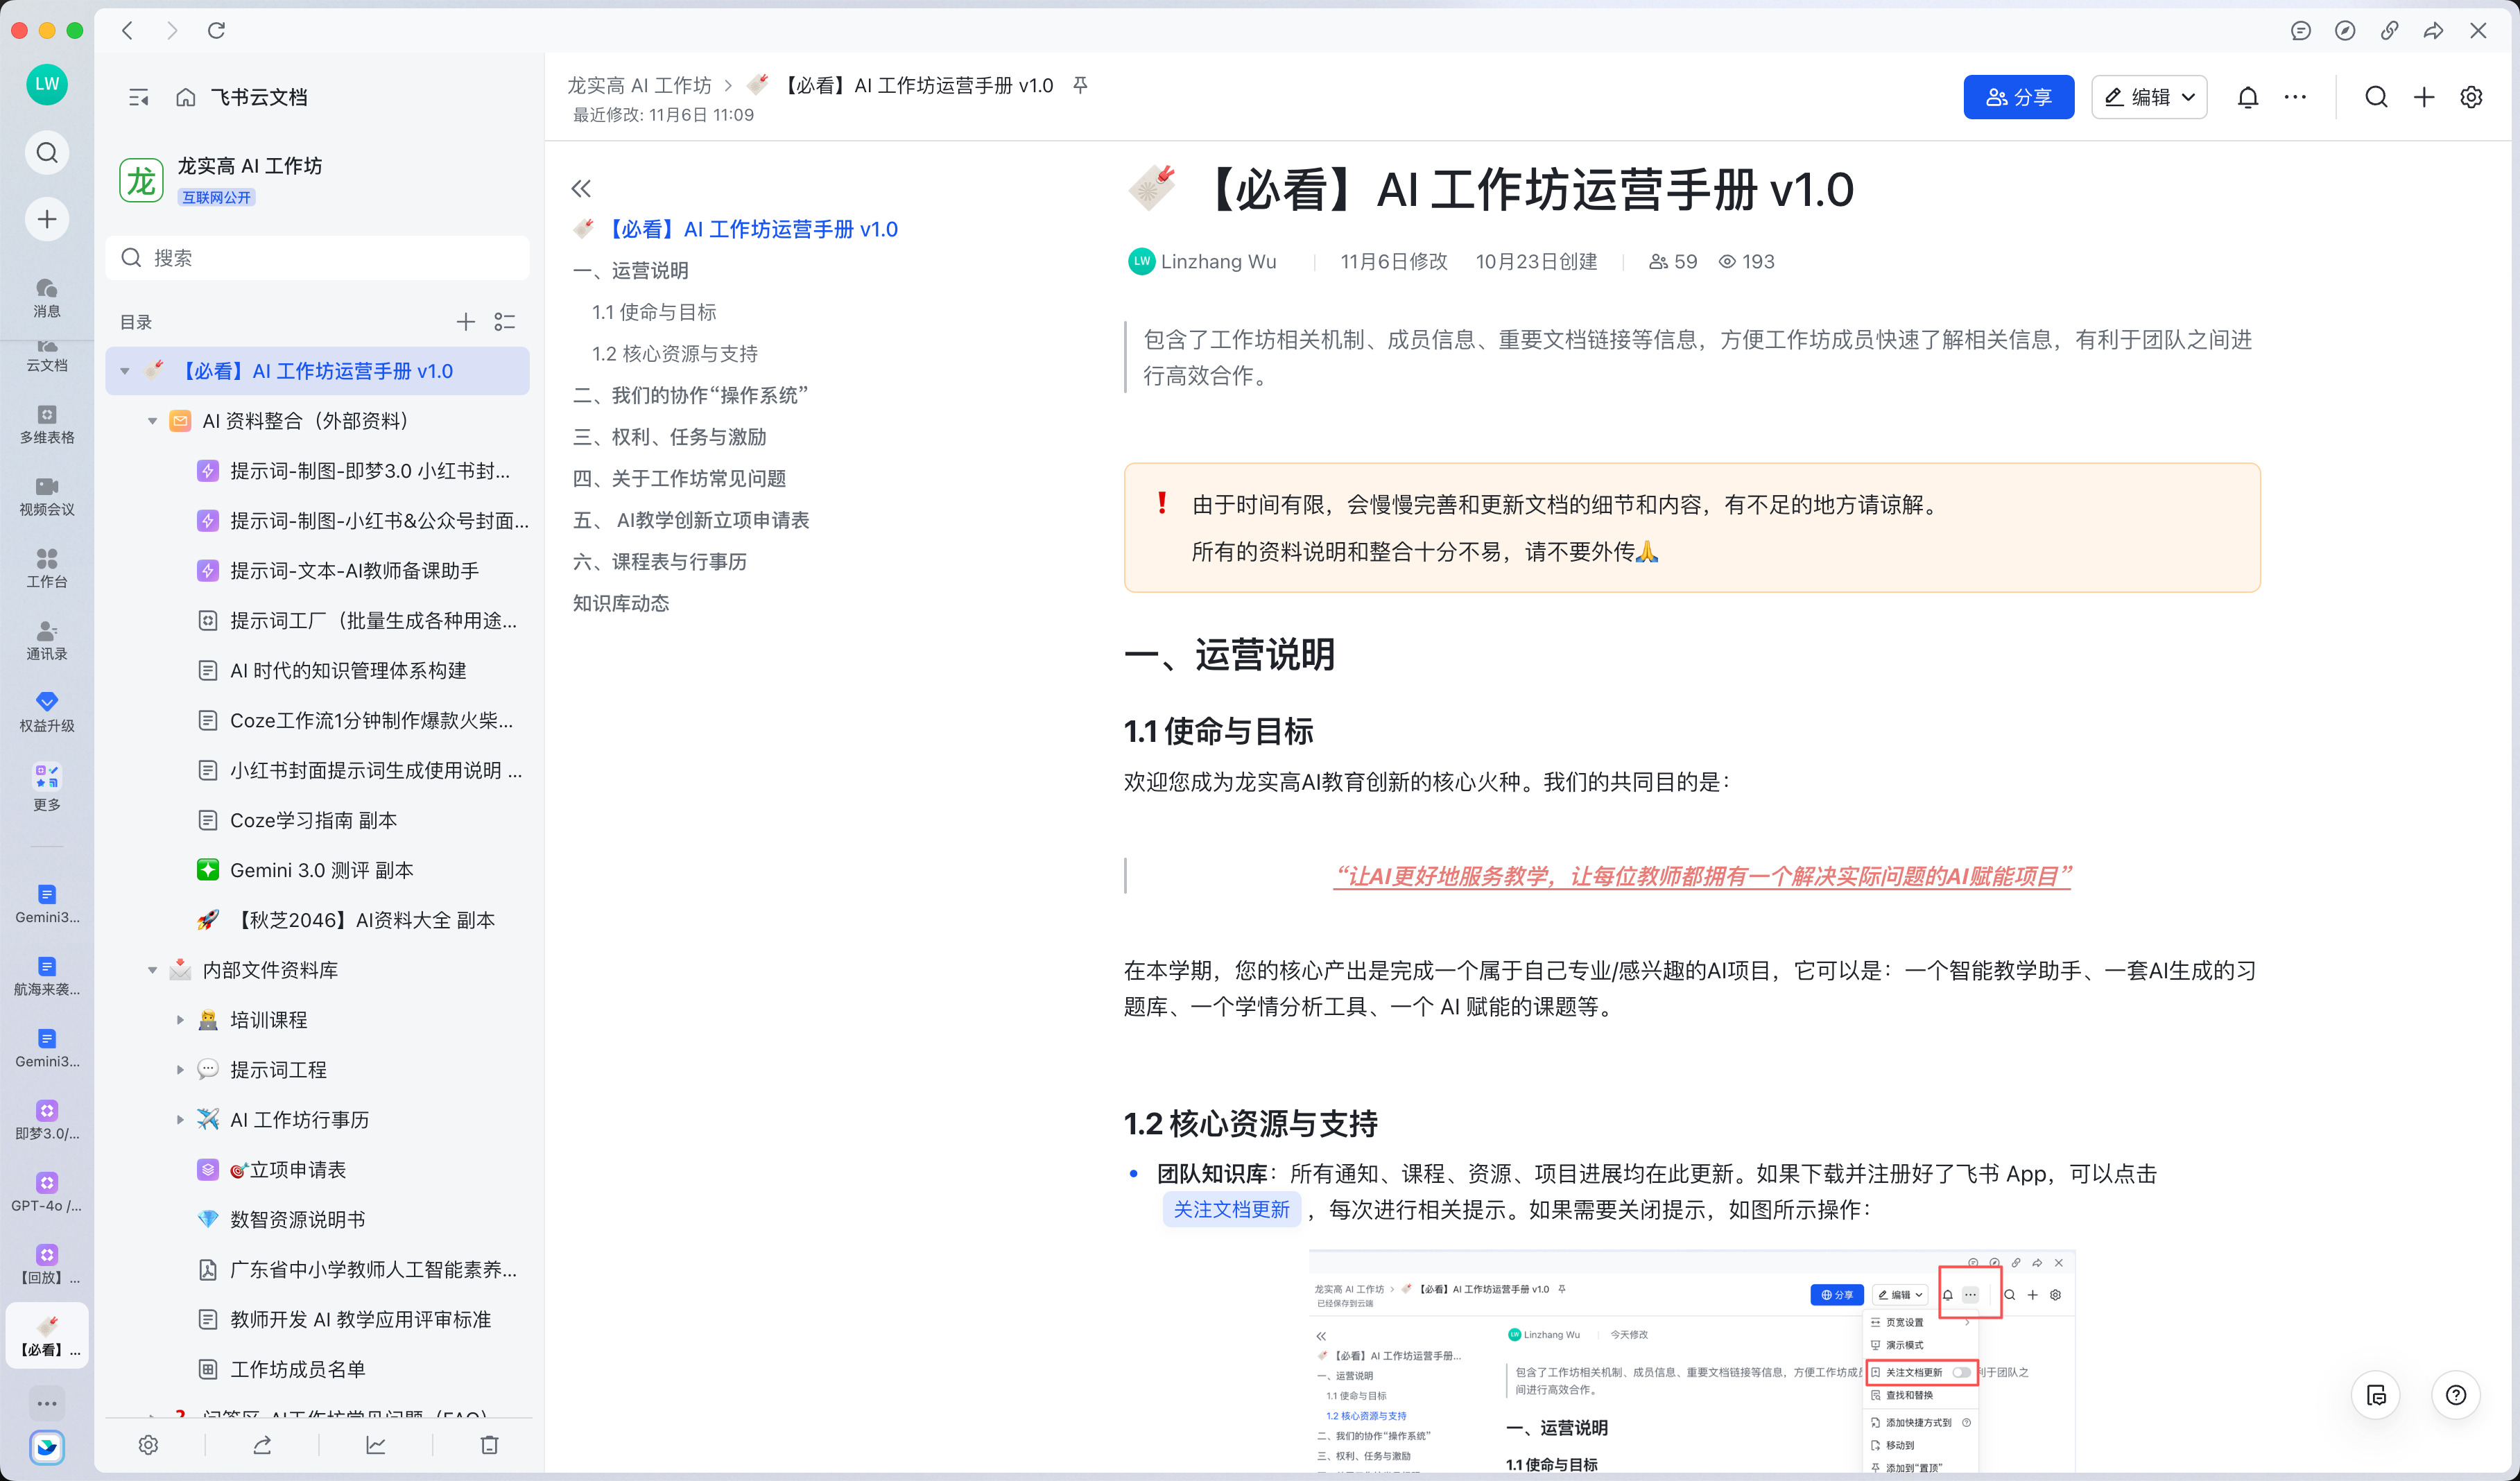This screenshot has height=1481, width=2520.
Task: Expand the 培训课程 folder
Action: pos(180,1020)
